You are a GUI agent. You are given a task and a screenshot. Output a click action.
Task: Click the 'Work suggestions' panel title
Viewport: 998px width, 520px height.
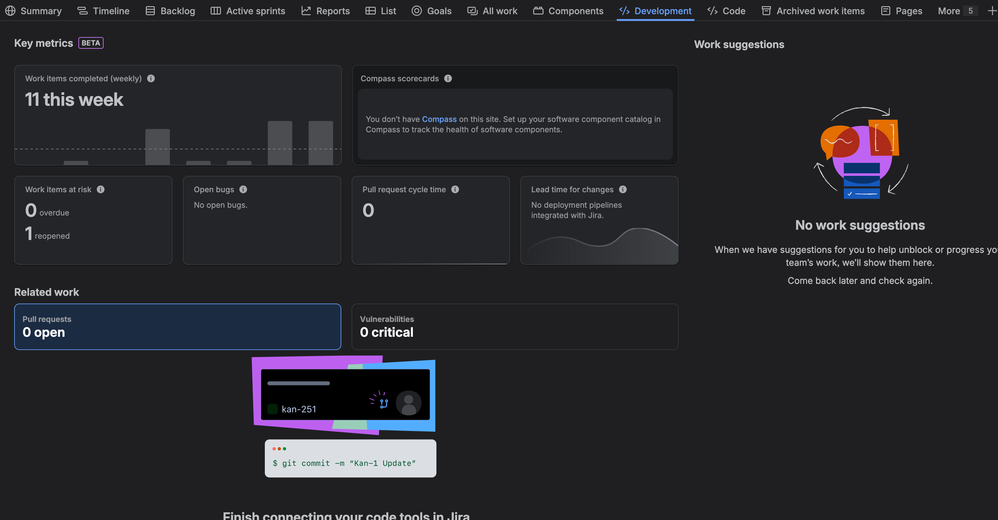point(739,45)
